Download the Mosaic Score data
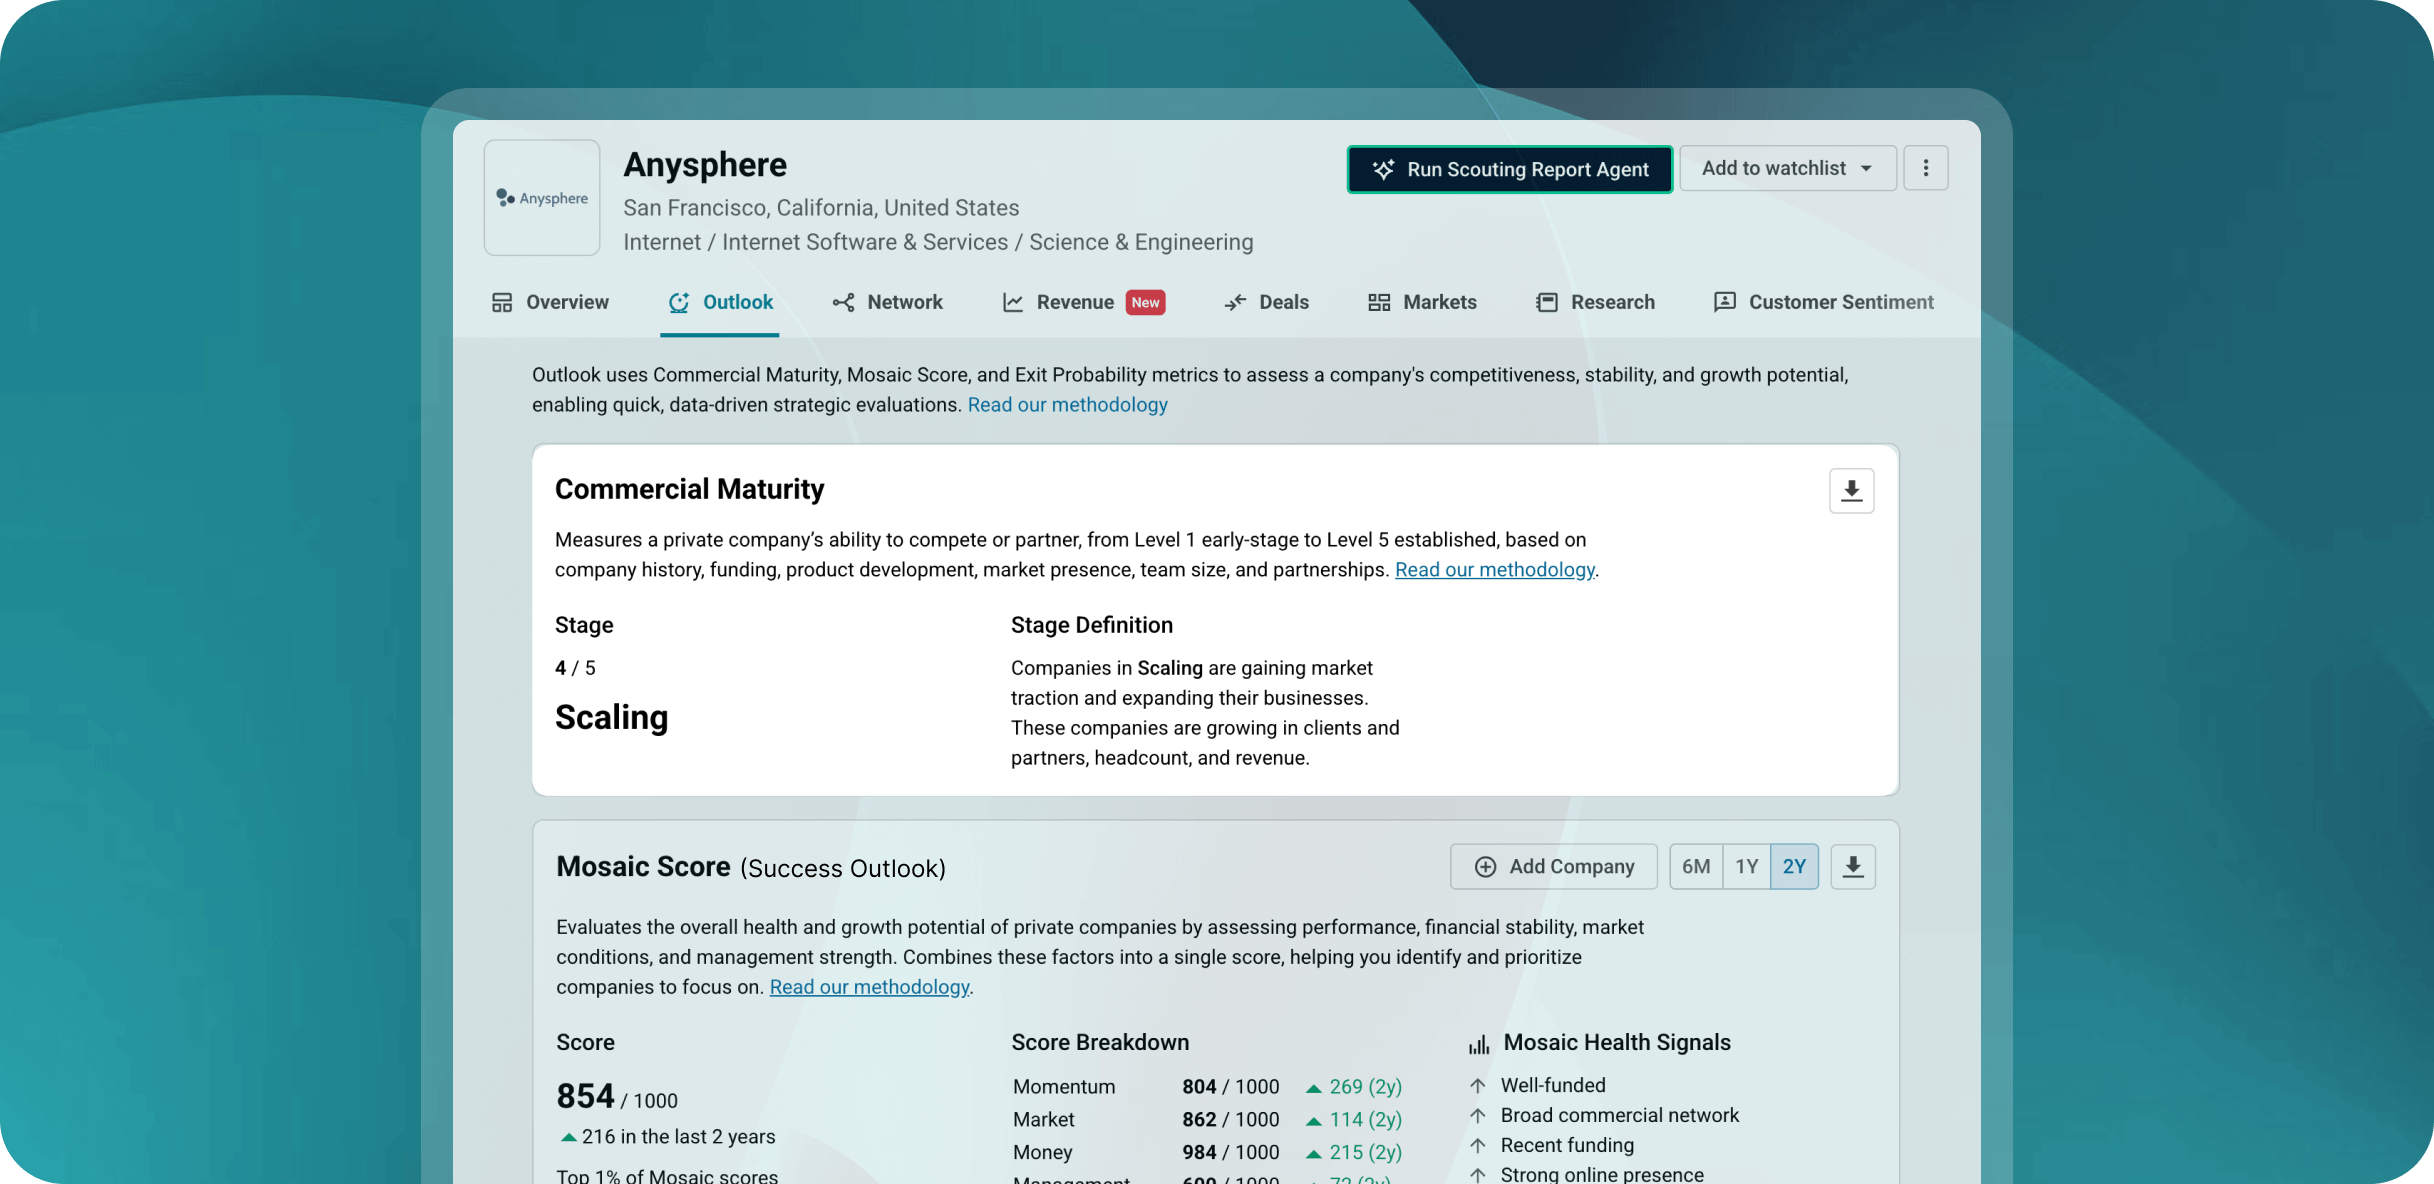Image resolution: width=2434 pixels, height=1184 pixels. tap(1852, 867)
